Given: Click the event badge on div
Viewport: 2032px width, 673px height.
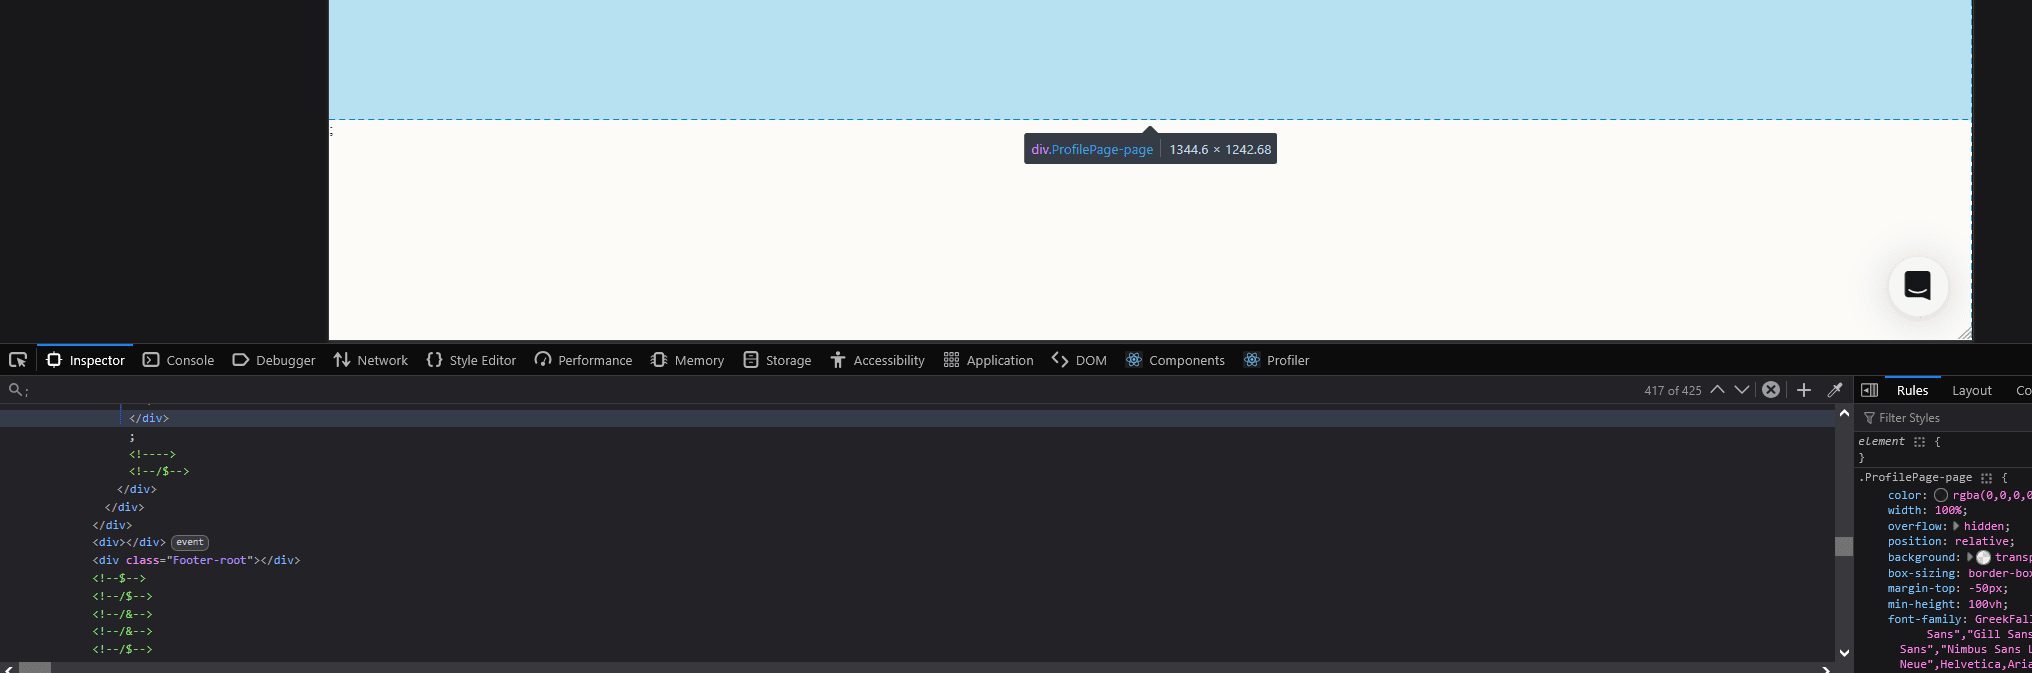Looking at the screenshot, I should 190,543.
